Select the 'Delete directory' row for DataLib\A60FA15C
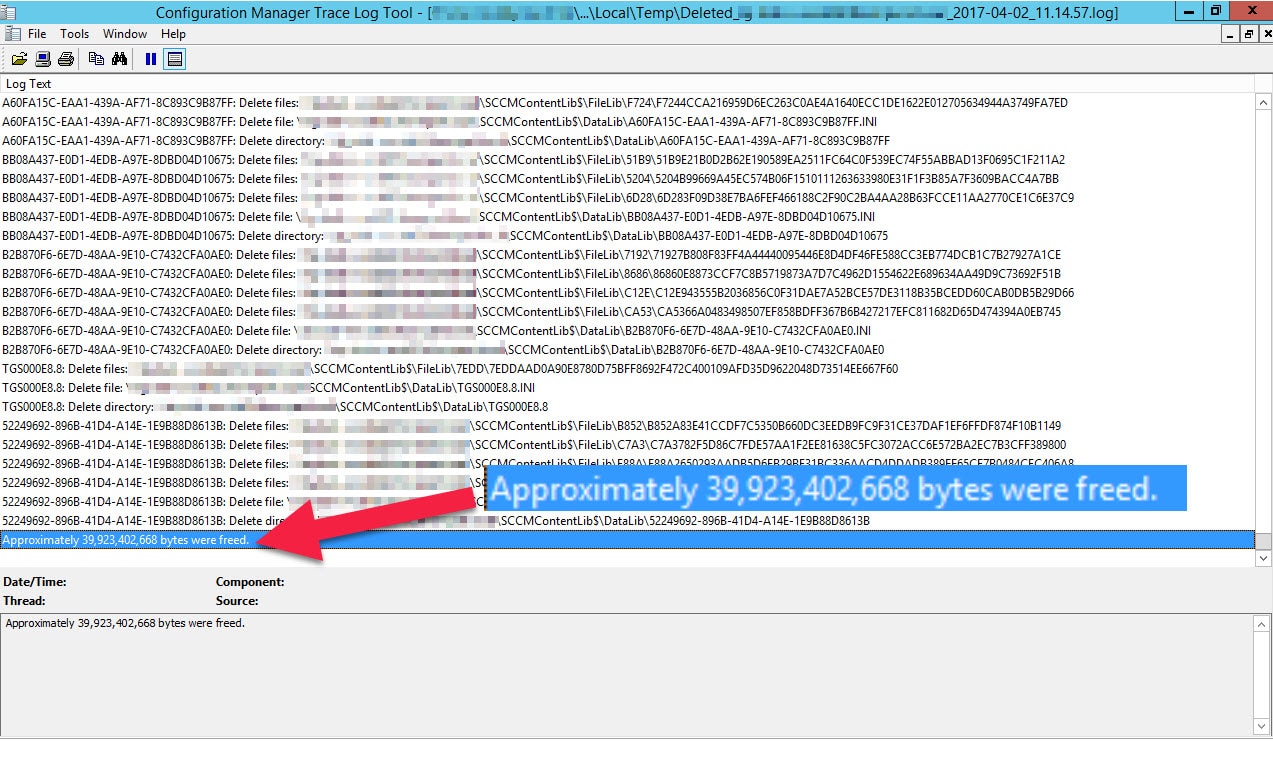The image size is (1273, 760). pyautogui.click(x=627, y=141)
